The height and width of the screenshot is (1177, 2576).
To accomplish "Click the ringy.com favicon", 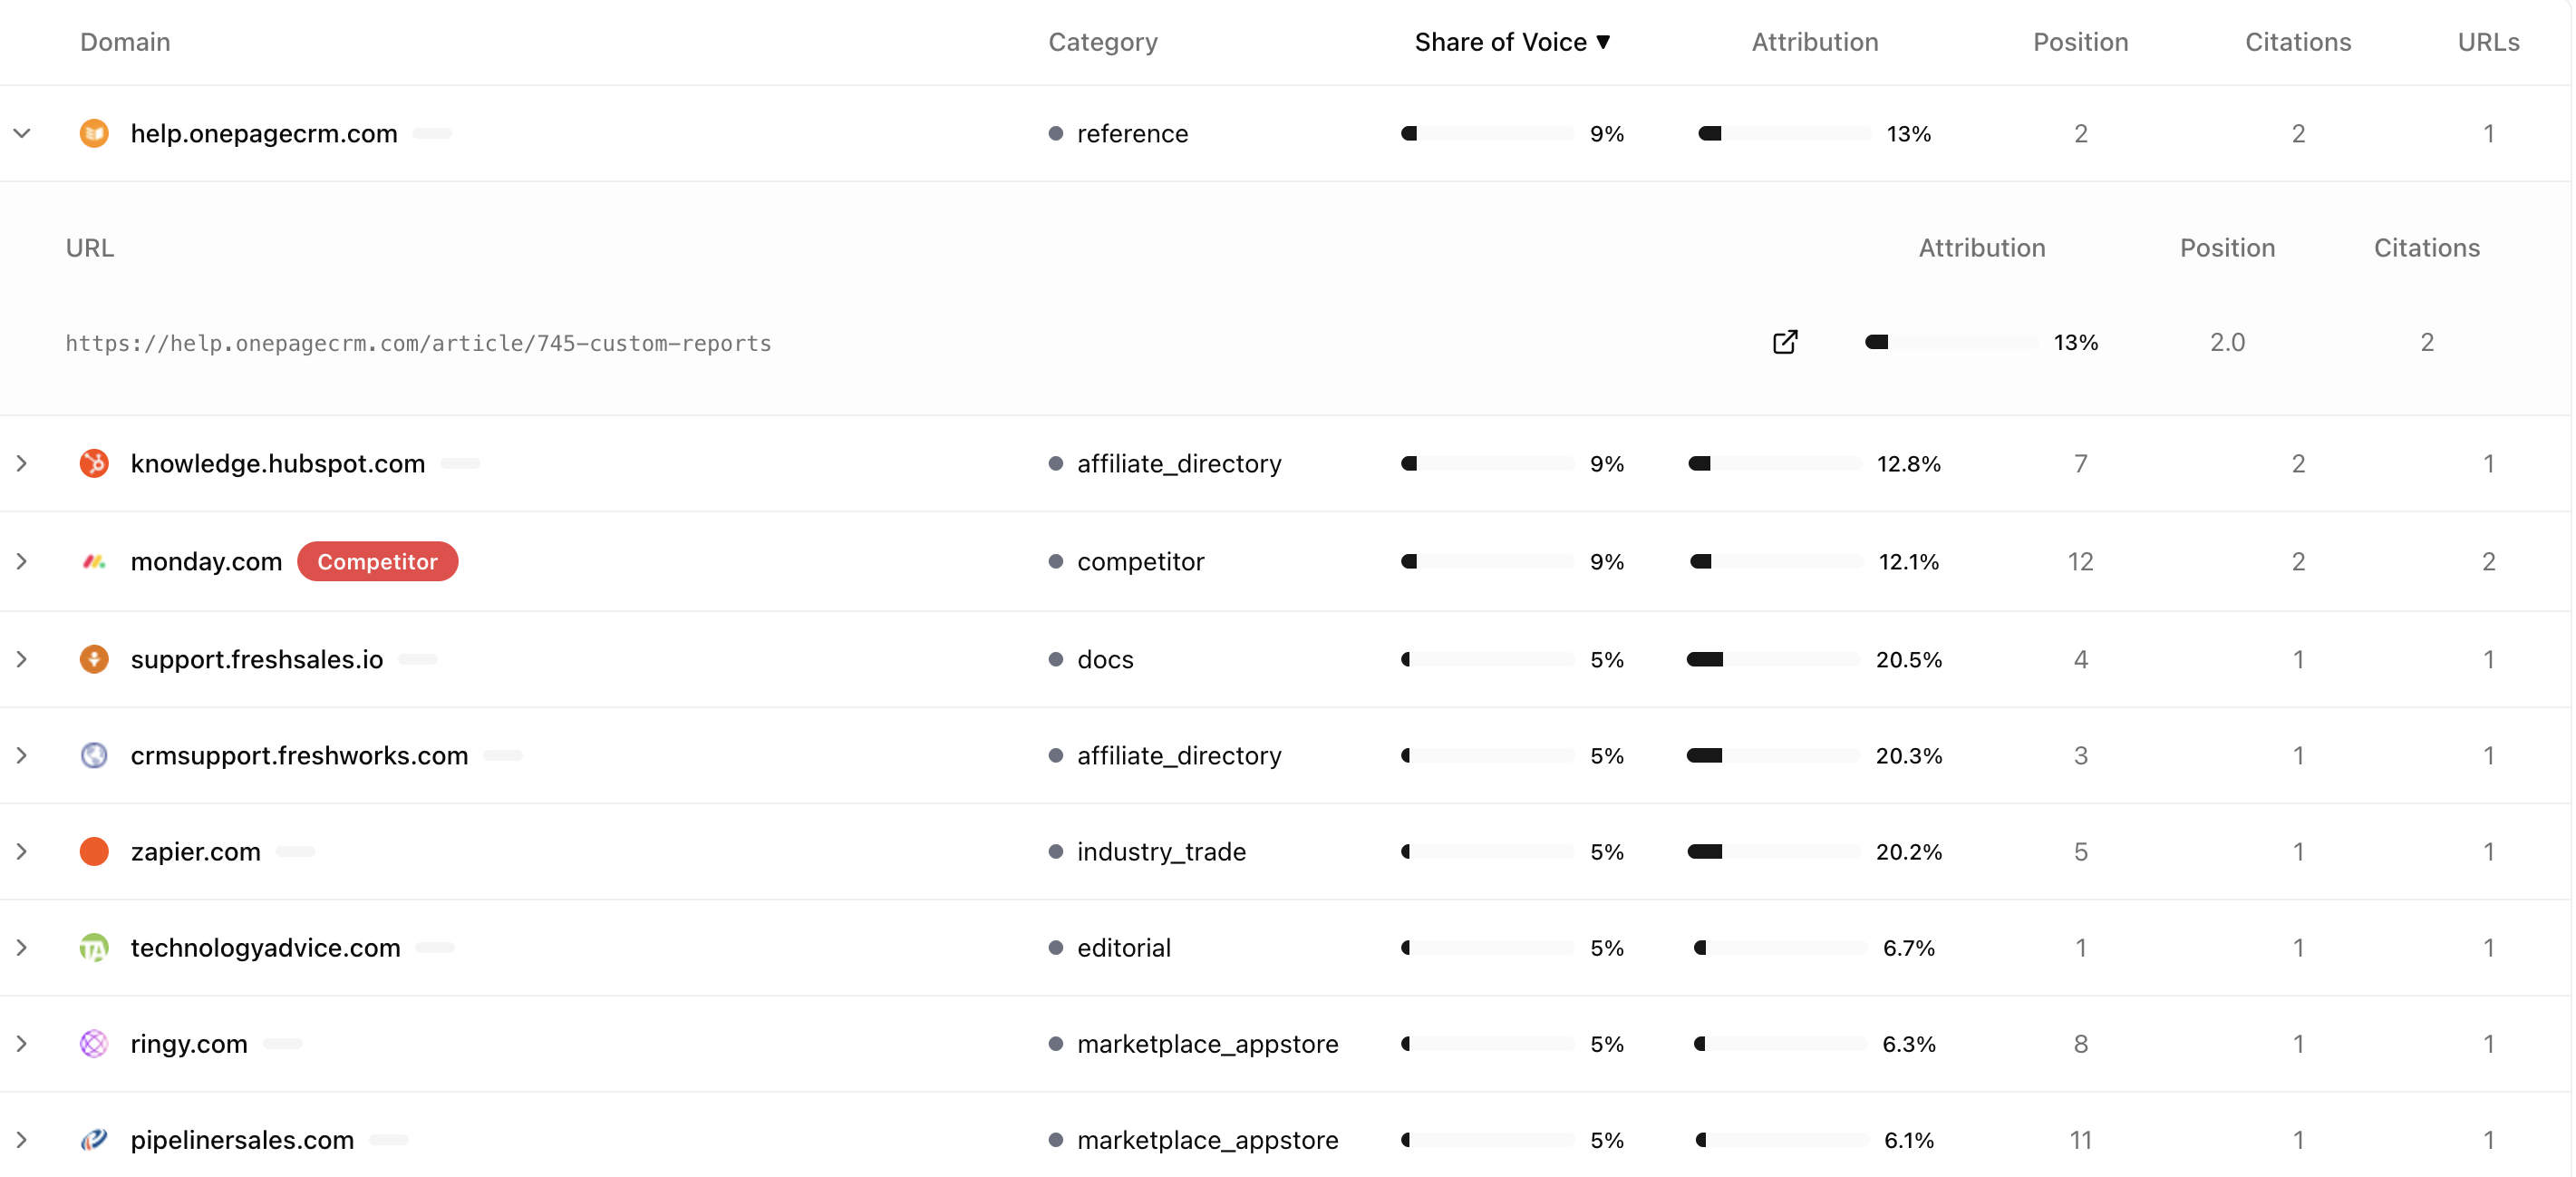I will (x=94, y=1043).
